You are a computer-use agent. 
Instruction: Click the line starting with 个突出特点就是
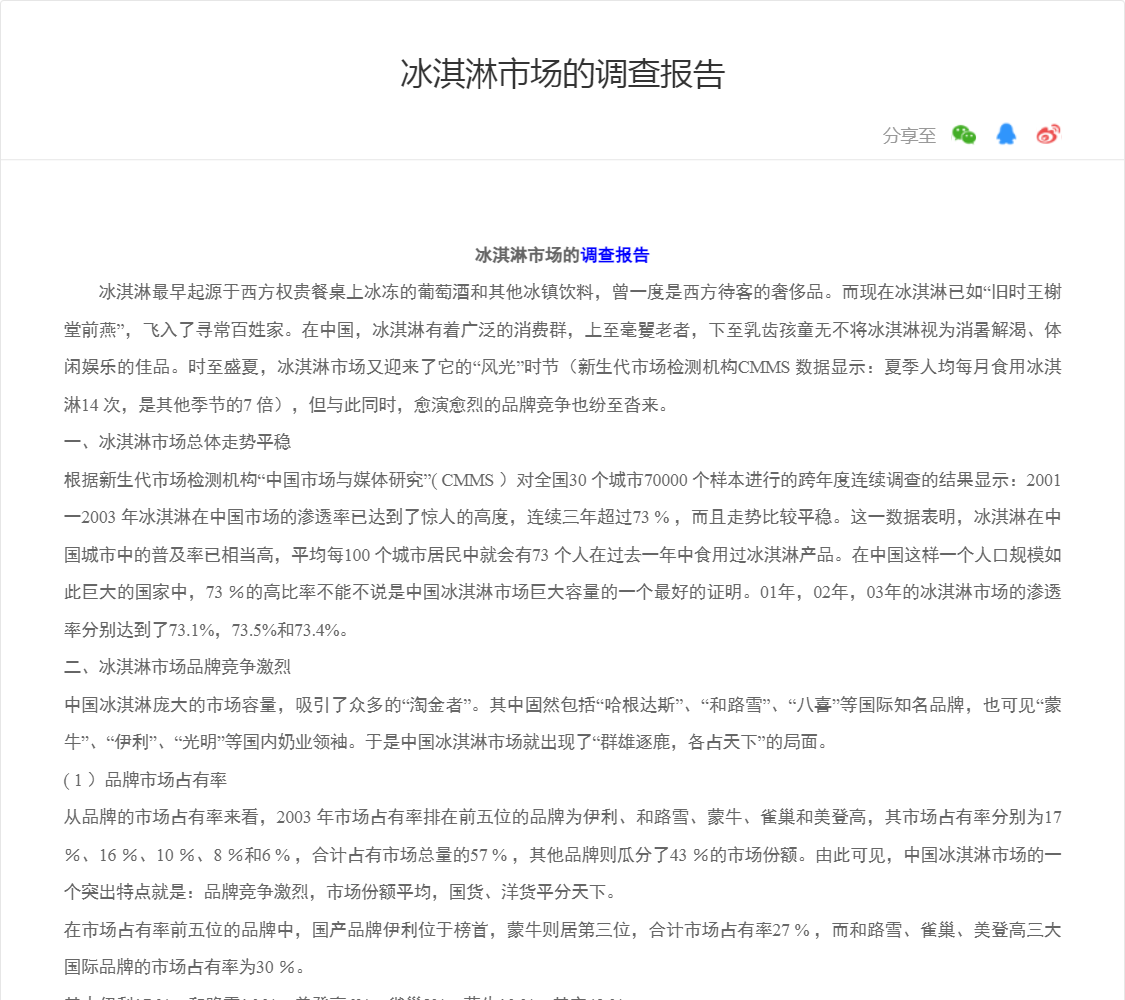coord(340,892)
